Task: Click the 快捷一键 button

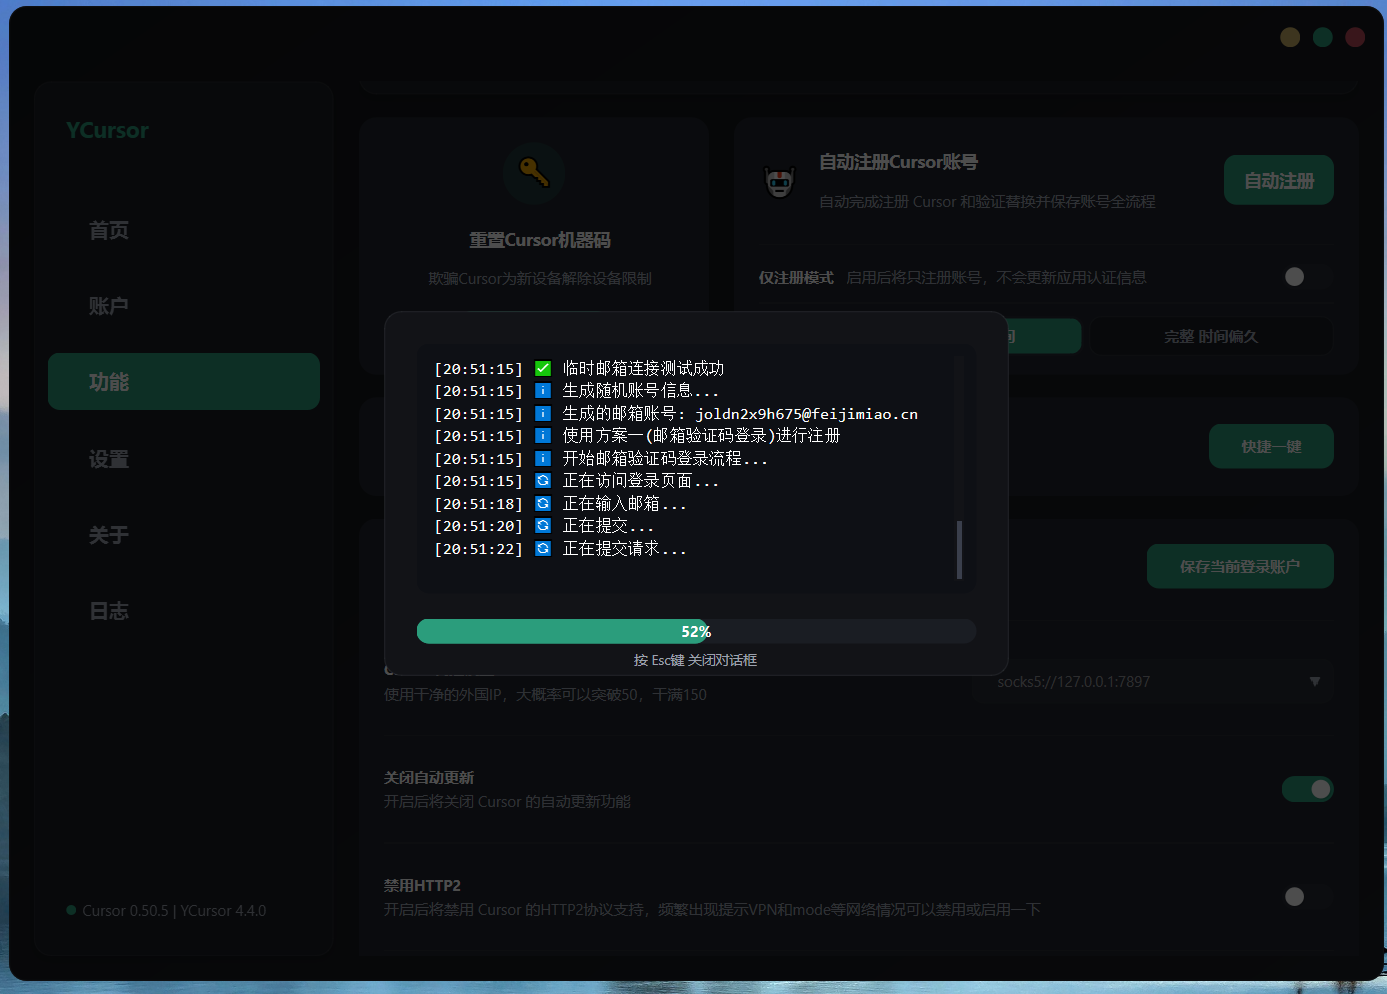Action: 1271,446
